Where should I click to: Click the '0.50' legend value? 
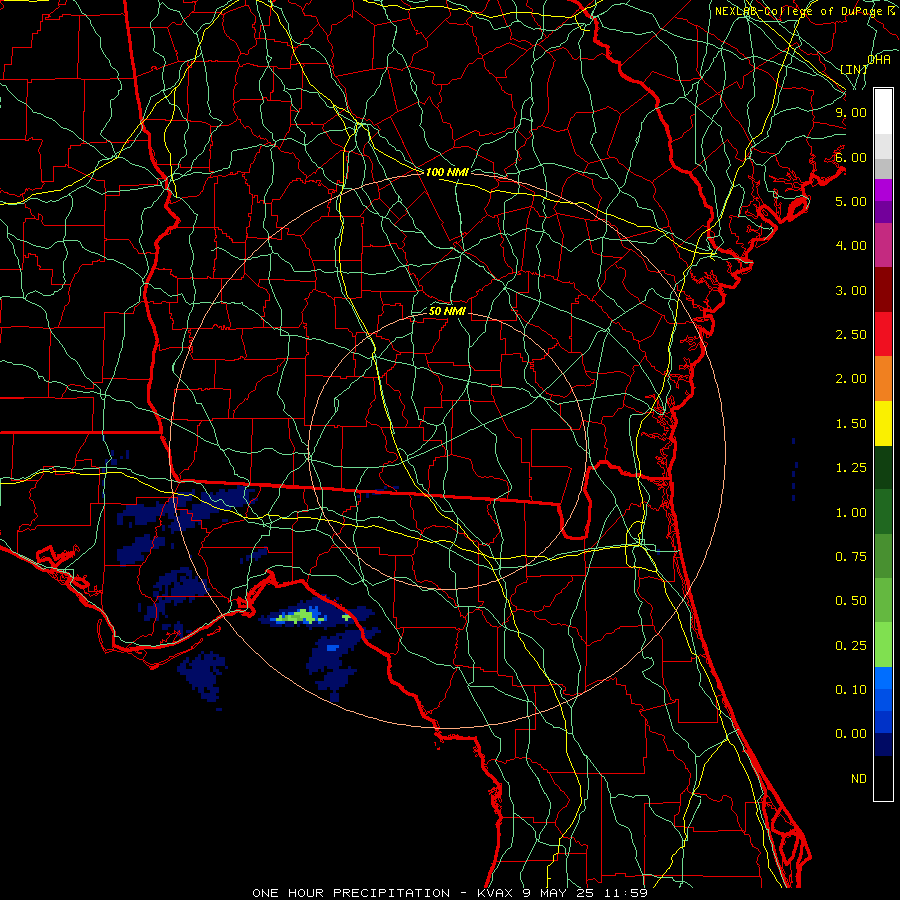tap(851, 601)
